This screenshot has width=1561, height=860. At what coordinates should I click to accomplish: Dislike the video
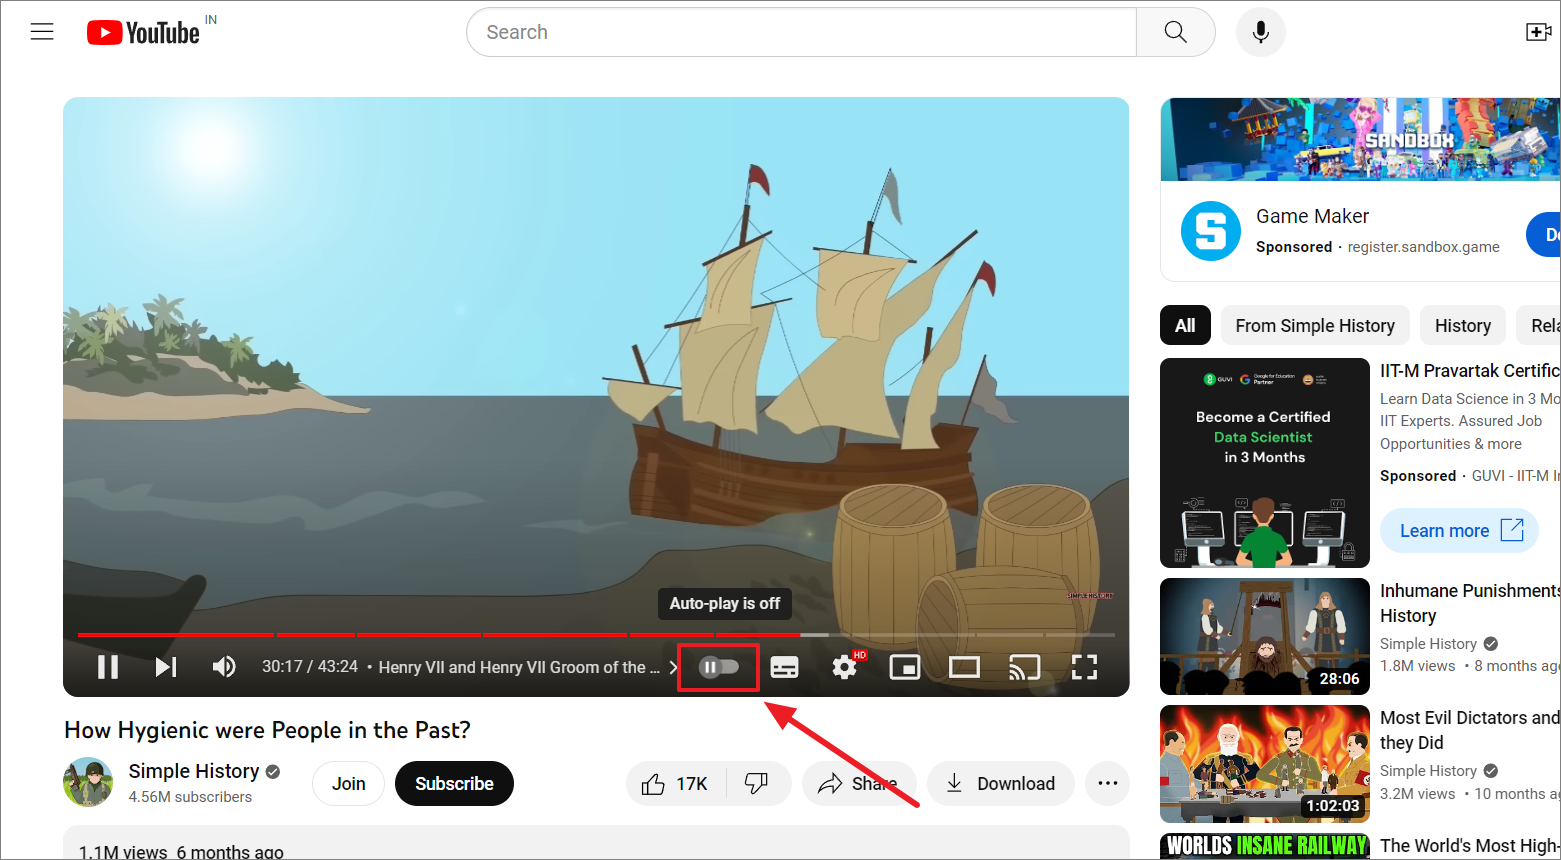coord(758,783)
